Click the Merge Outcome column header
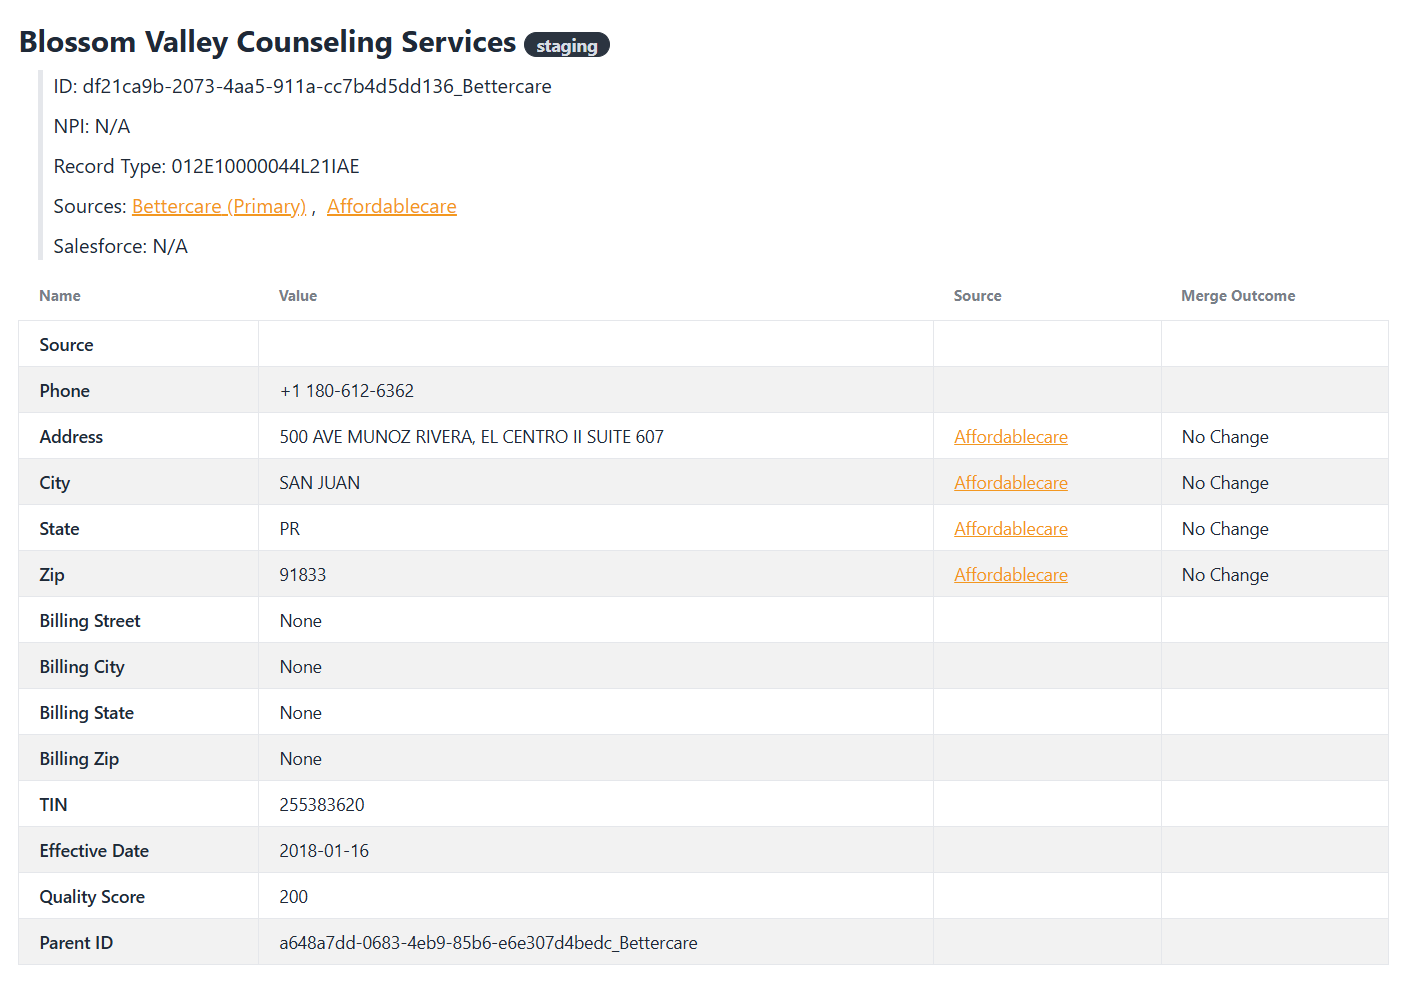This screenshot has height=982, width=1403. click(x=1237, y=296)
